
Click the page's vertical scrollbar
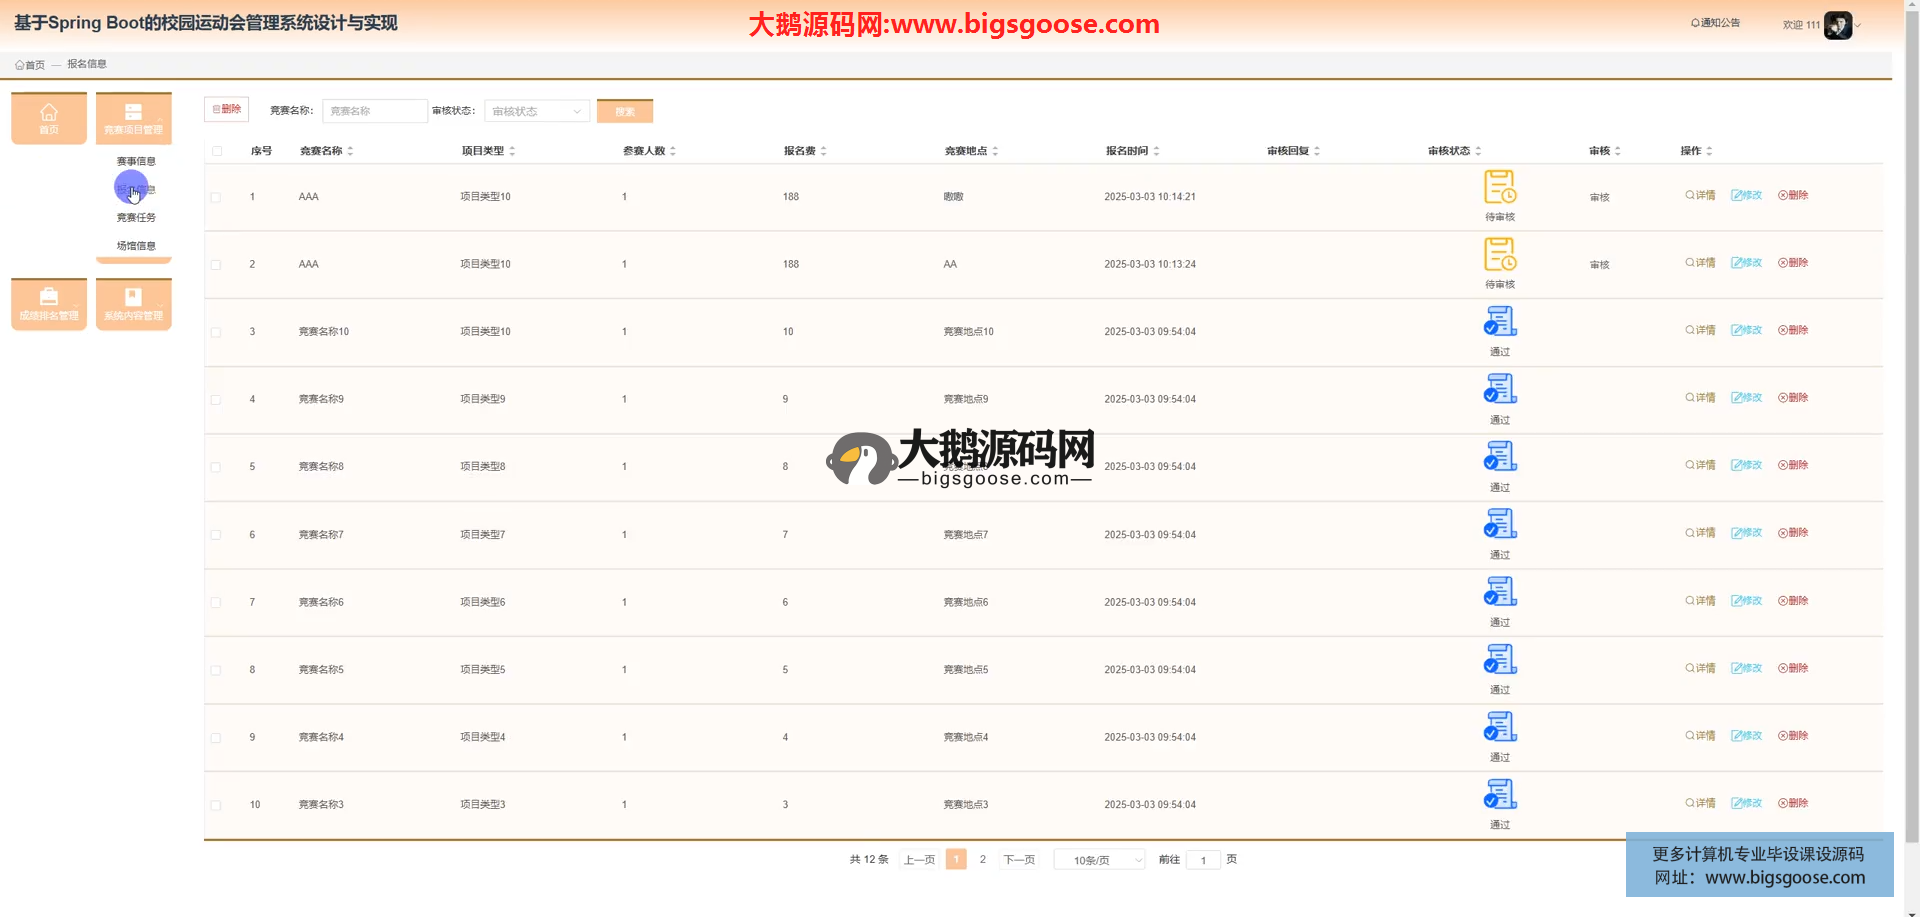click(x=1911, y=400)
